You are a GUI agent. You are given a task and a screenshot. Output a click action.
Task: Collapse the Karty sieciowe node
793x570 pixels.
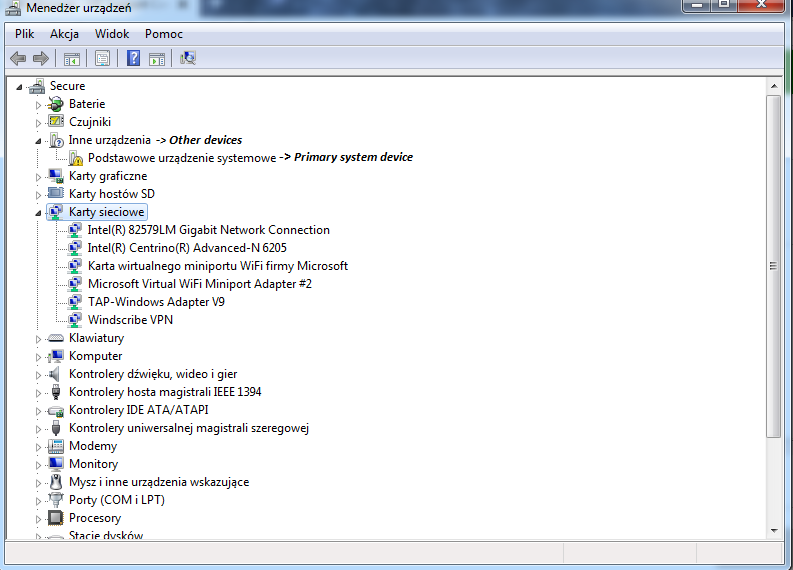click(x=38, y=213)
